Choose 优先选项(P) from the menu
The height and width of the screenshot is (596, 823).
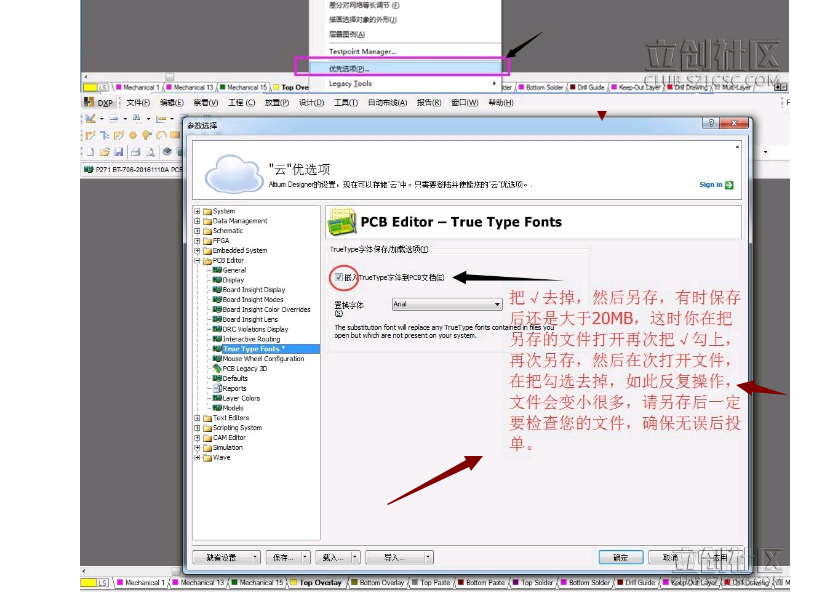click(x=349, y=68)
